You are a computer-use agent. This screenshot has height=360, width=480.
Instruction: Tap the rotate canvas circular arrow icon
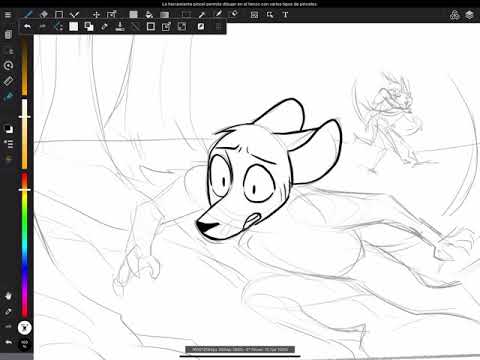(8, 65)
